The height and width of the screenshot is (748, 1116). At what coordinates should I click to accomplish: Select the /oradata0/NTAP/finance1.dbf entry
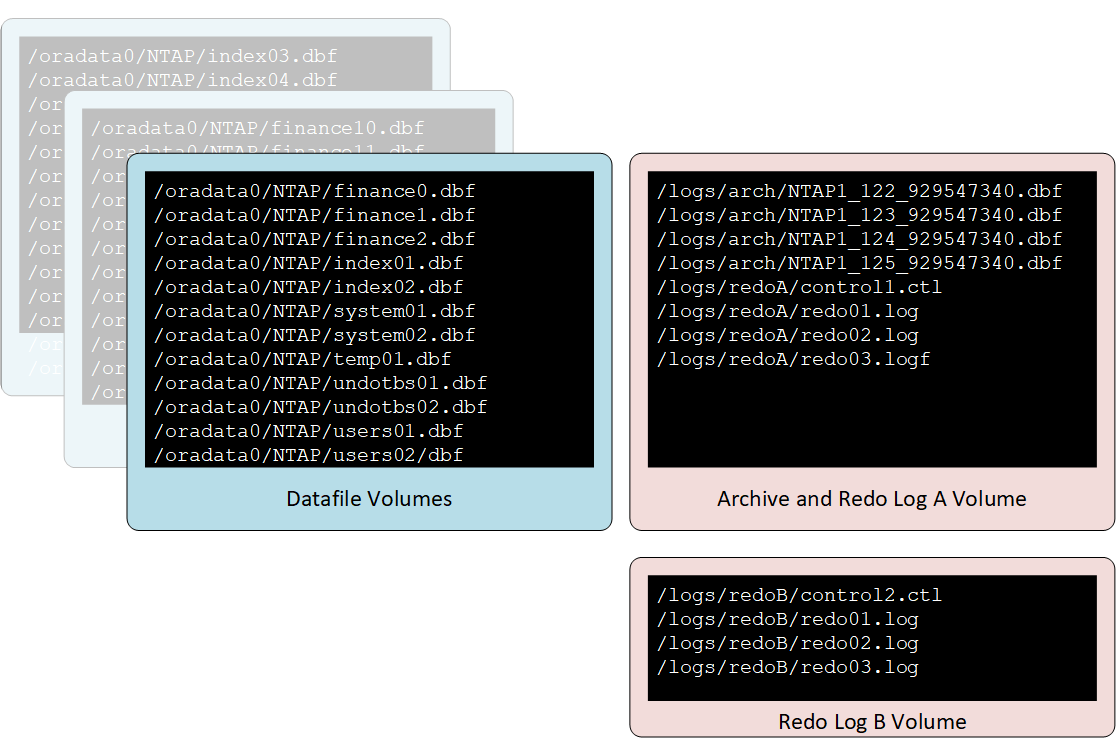[315, 216]
